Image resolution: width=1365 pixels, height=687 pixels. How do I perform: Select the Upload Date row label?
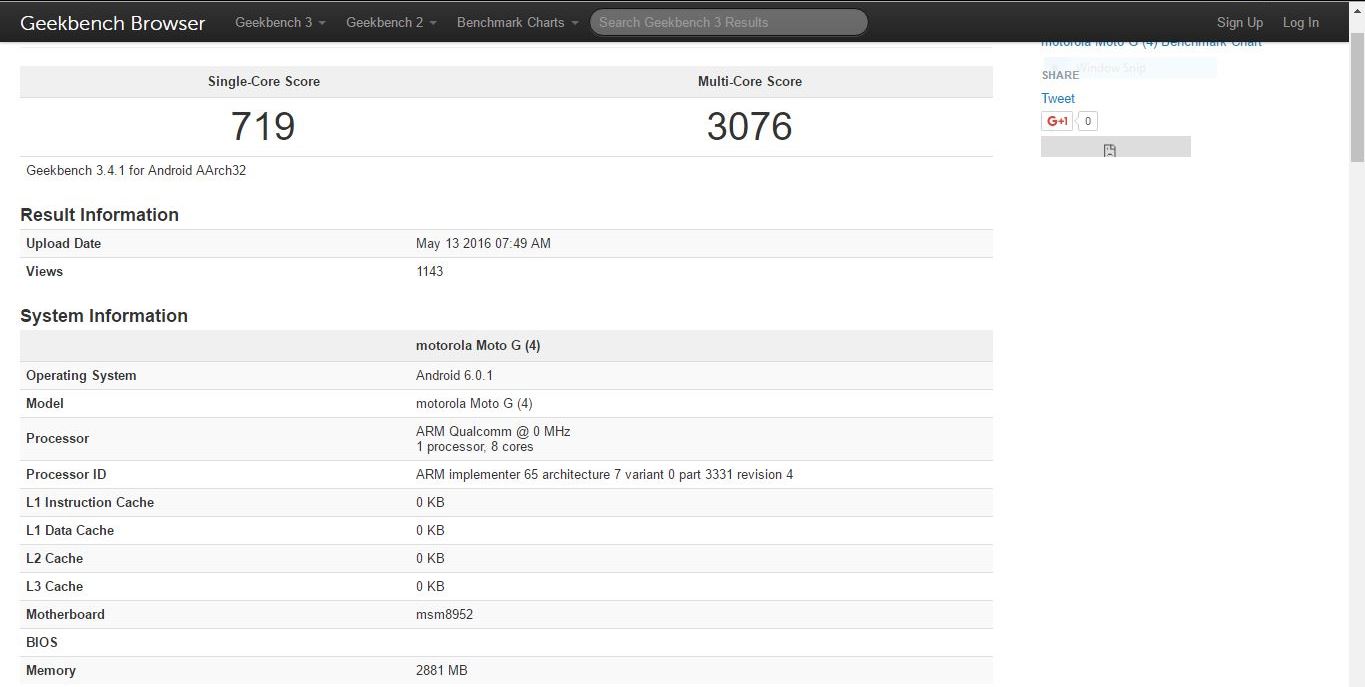[63, 243]
